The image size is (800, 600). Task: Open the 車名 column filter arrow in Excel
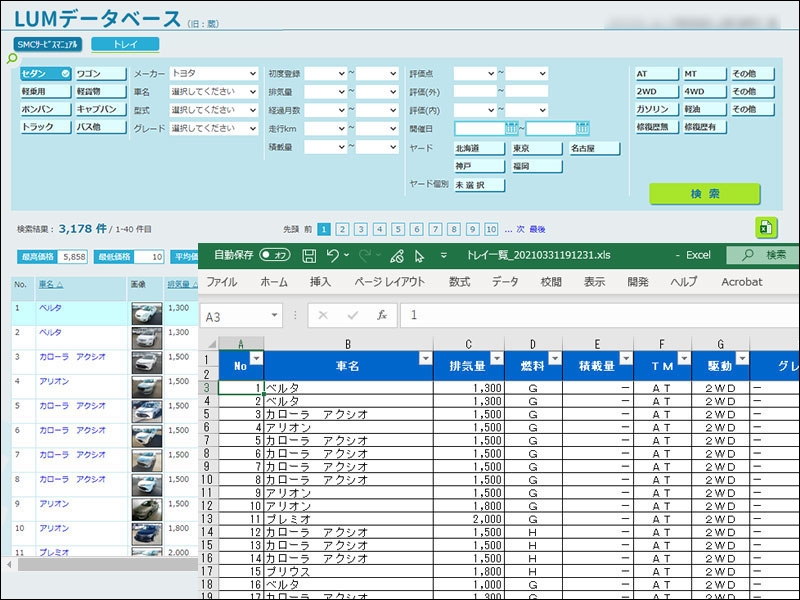pos(425,358)
